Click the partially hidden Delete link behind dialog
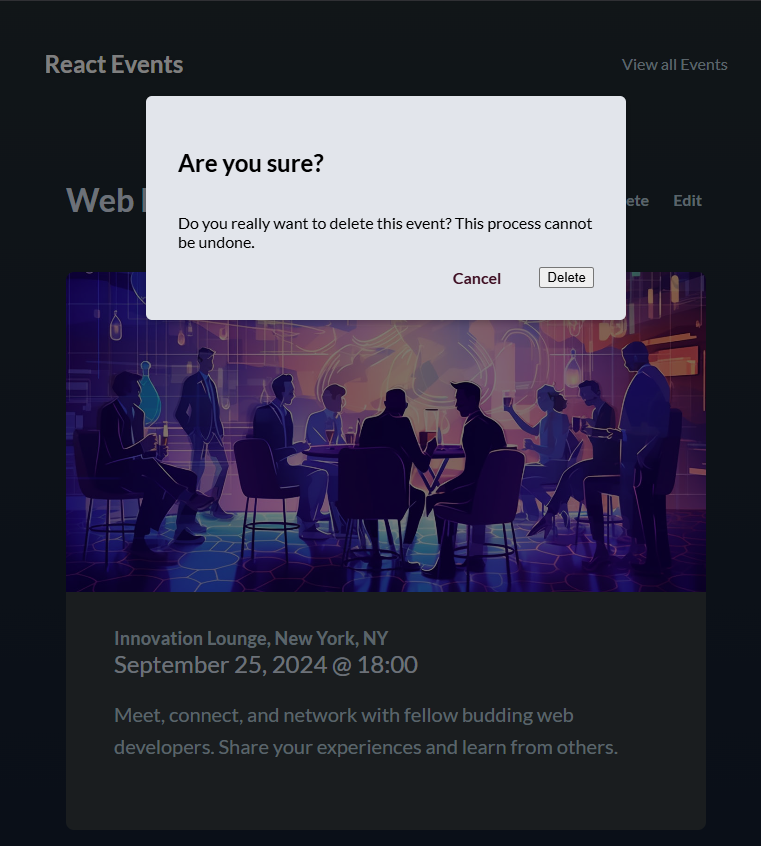 coord(634,200)
